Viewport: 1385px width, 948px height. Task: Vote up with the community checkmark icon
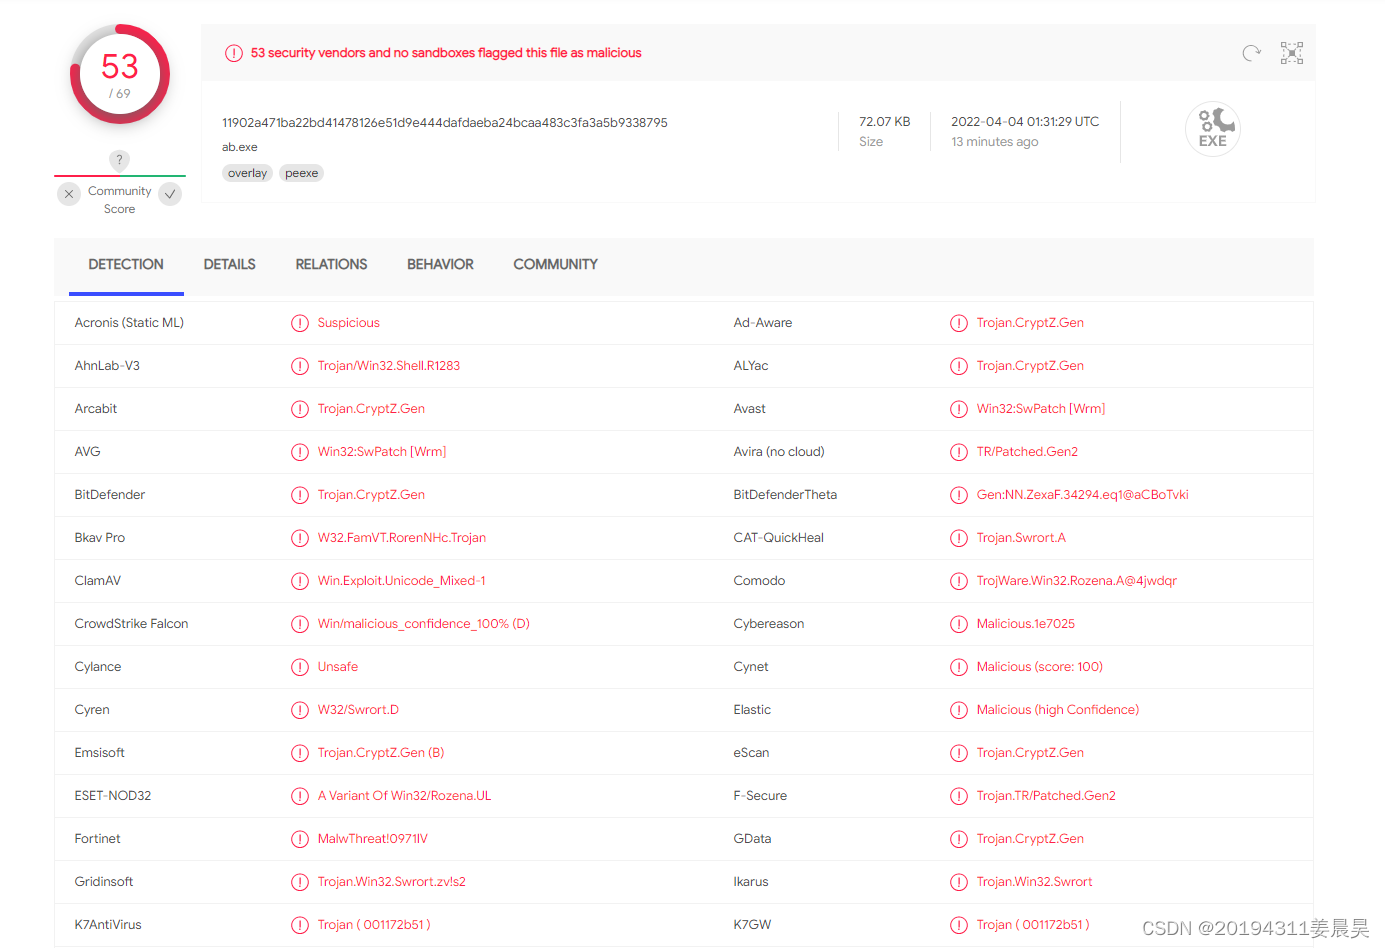click(x=170, y=194)
